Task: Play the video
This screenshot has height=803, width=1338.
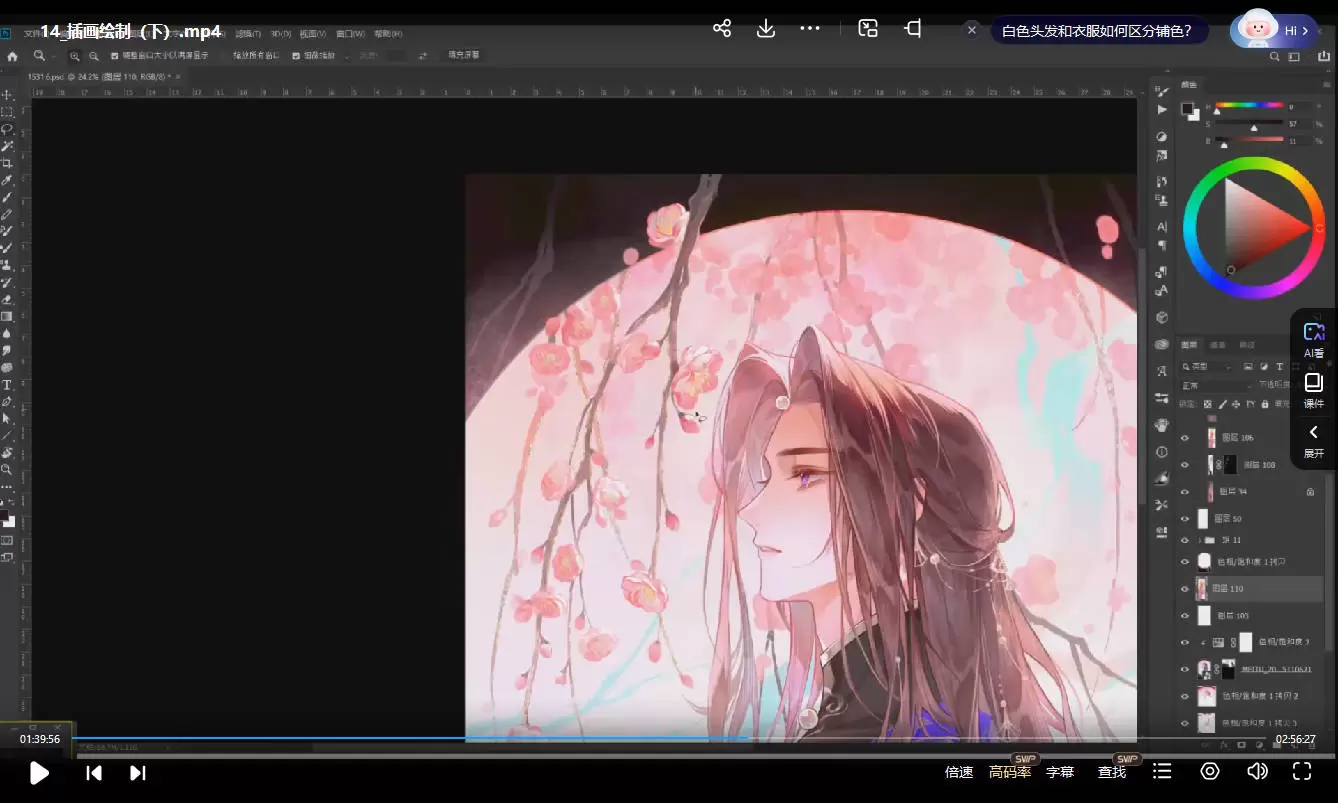Action: [x=39, y=772]
